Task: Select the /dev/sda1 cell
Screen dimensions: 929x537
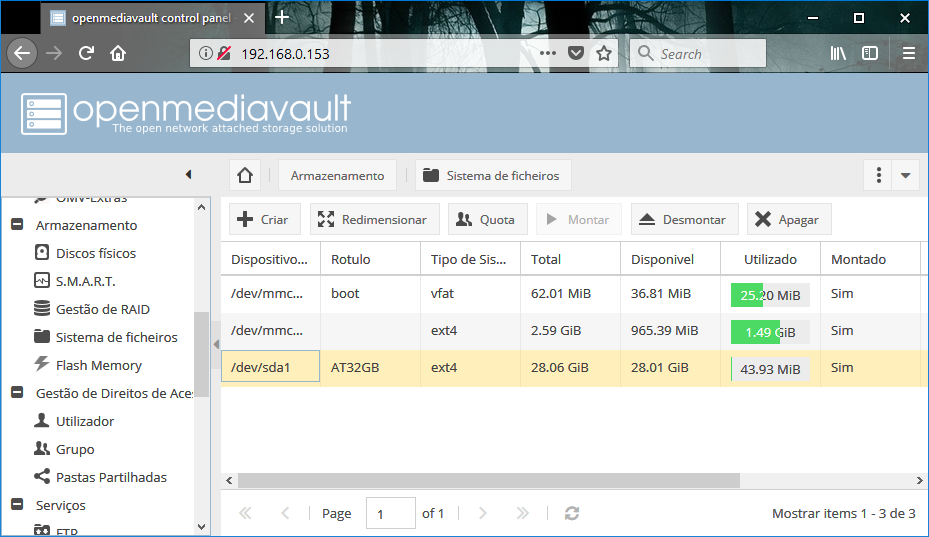Action: [271, 367]
